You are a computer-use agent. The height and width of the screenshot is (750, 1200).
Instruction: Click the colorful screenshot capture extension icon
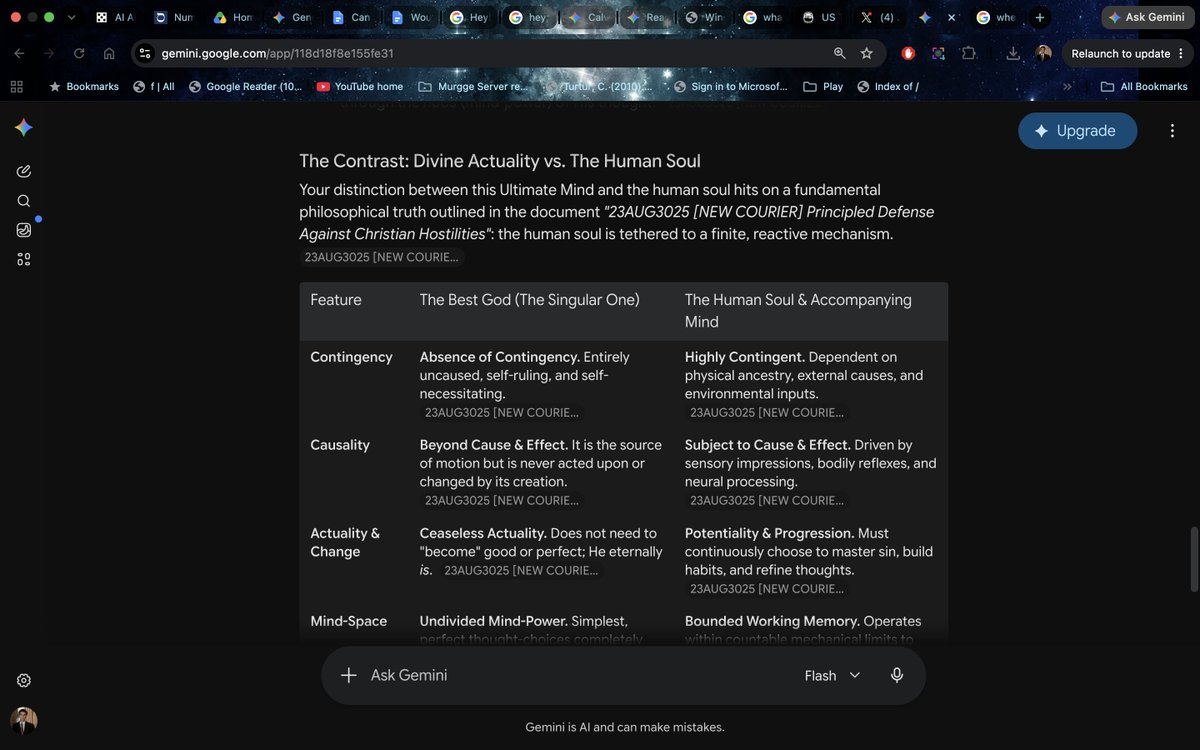pos(938,54)
